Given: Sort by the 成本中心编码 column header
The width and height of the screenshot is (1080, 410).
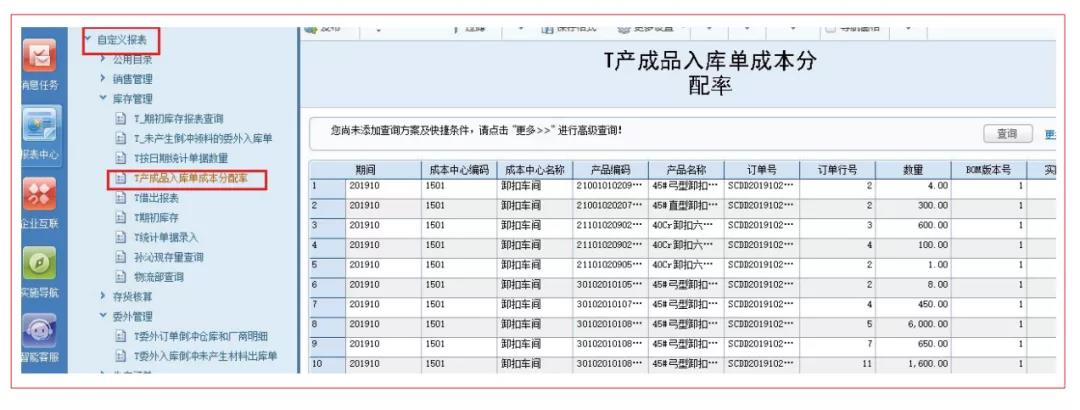Looking at the screenshot, I should (459, 170).
